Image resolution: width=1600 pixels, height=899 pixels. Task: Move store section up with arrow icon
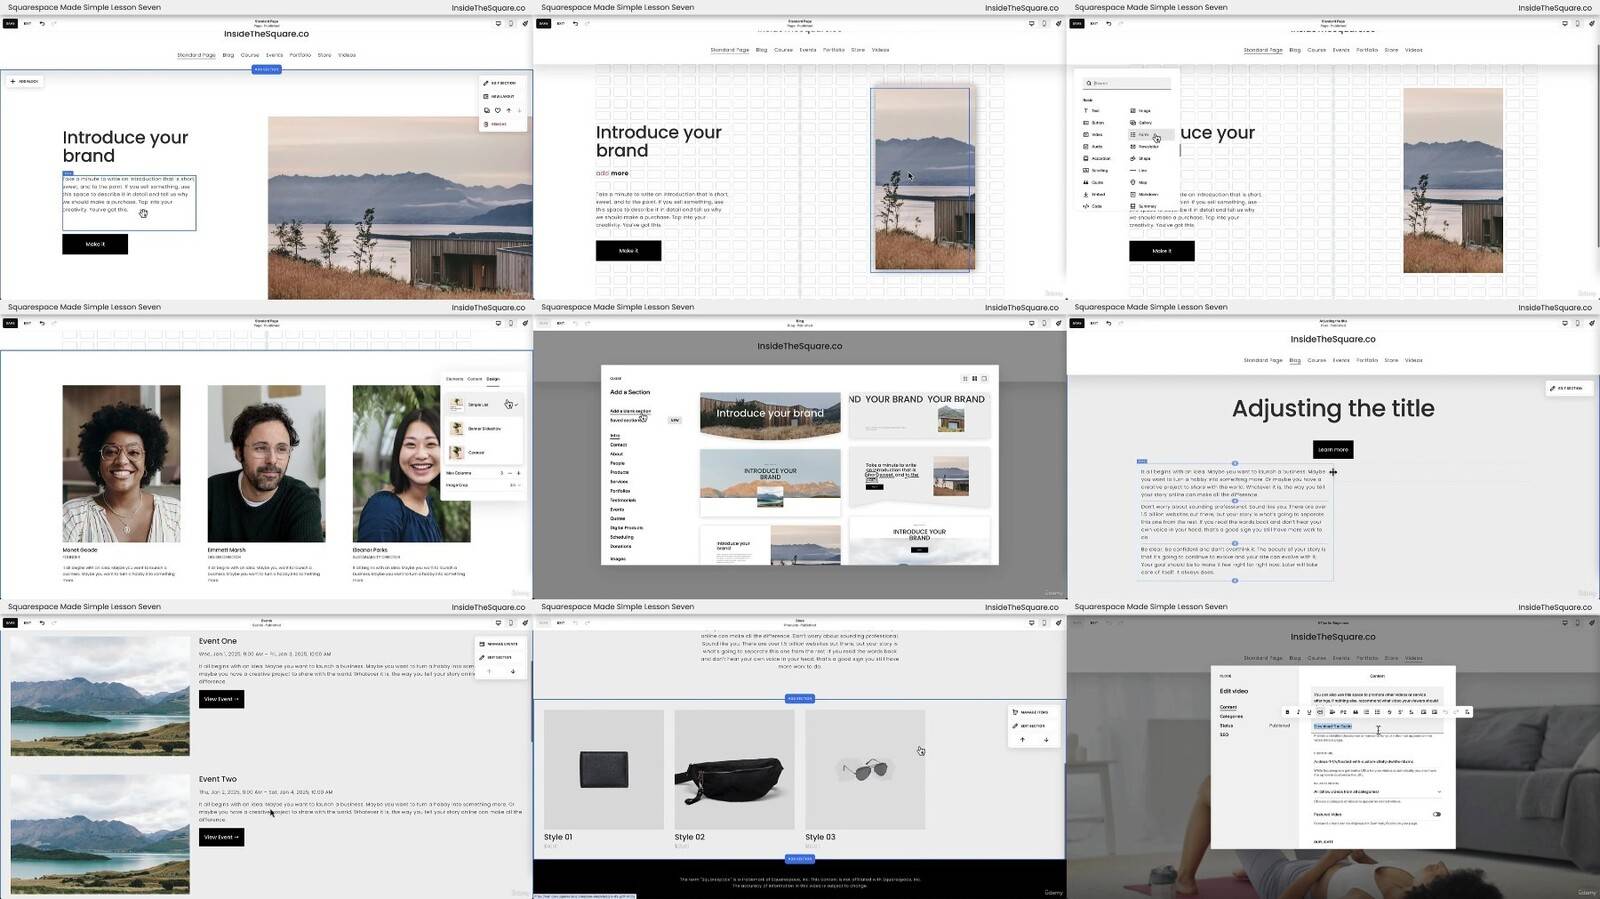(x=1022, y=740)
